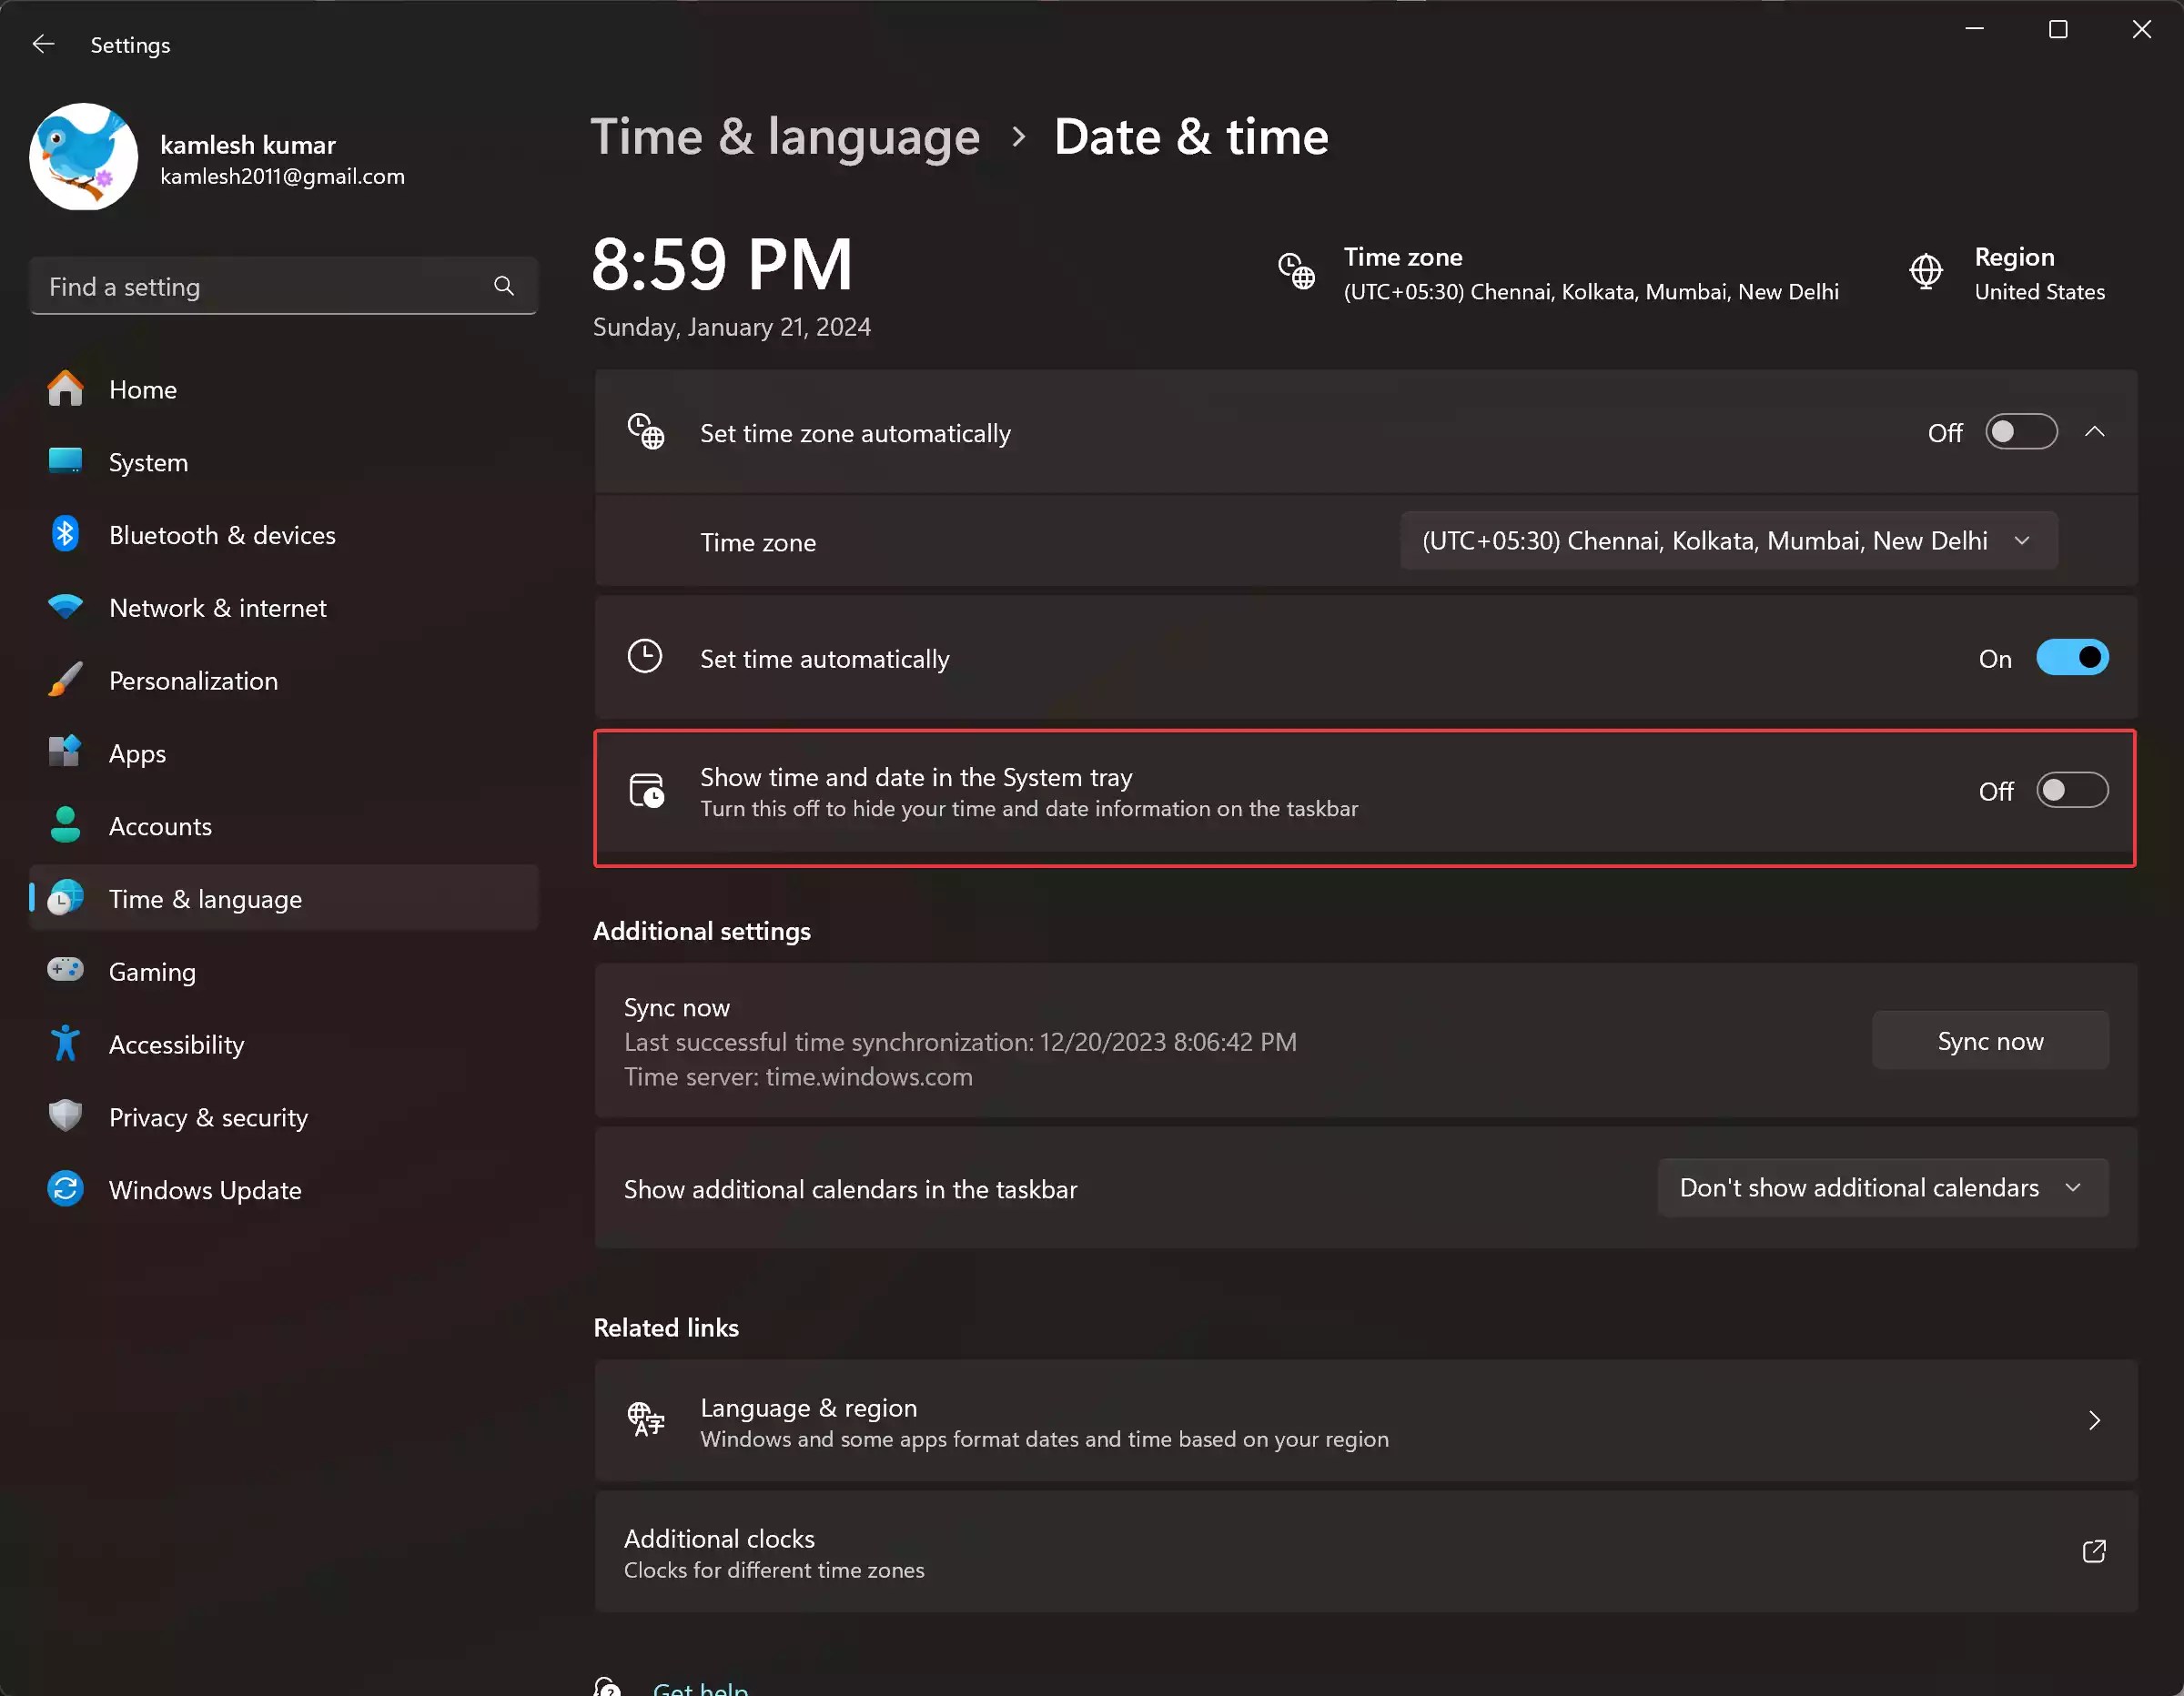Image resolution: width=2184 pixels, height=1696 pixels.
Task: Enable Show time and date in System tray
Action: click(2072, 790)
